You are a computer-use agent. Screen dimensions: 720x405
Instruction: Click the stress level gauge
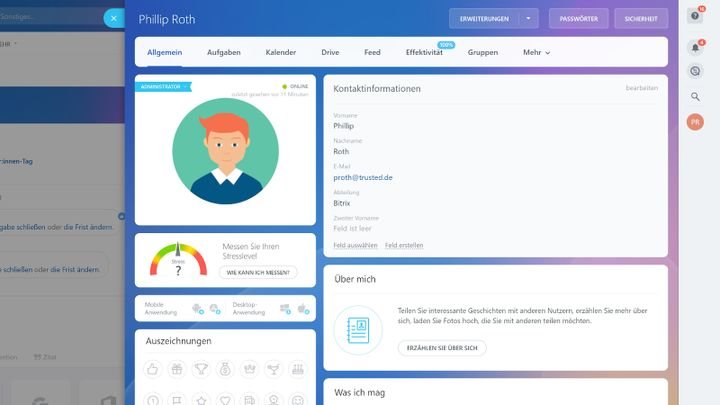178,260
